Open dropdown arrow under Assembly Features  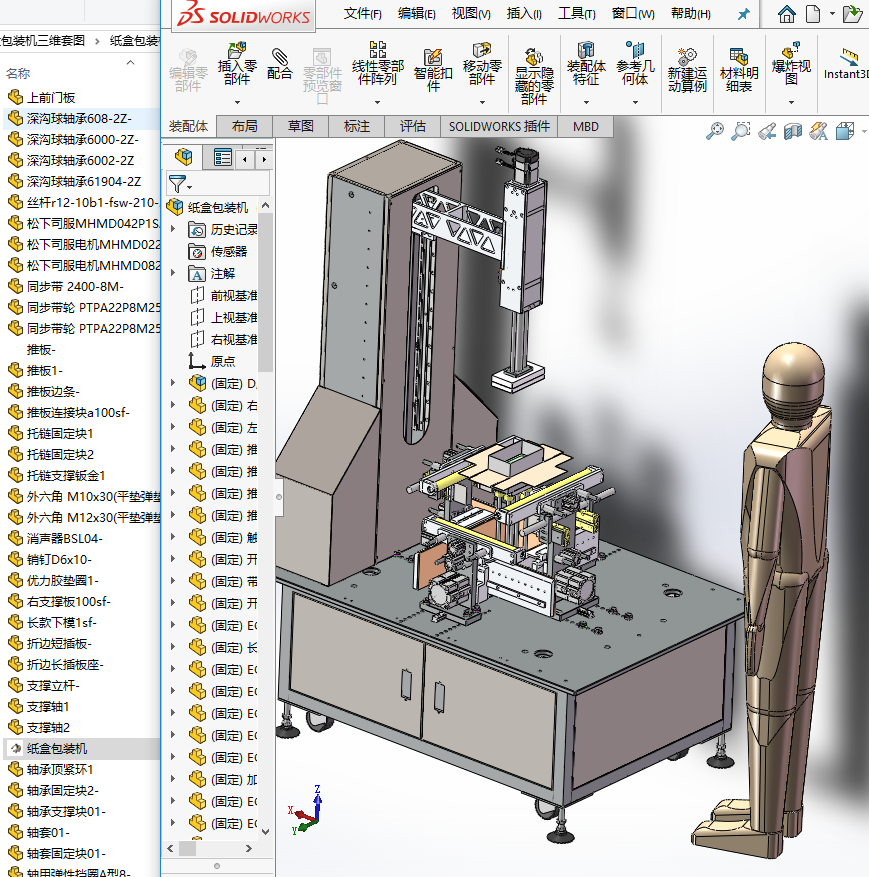pyautogui.click(x=586, y=102)
